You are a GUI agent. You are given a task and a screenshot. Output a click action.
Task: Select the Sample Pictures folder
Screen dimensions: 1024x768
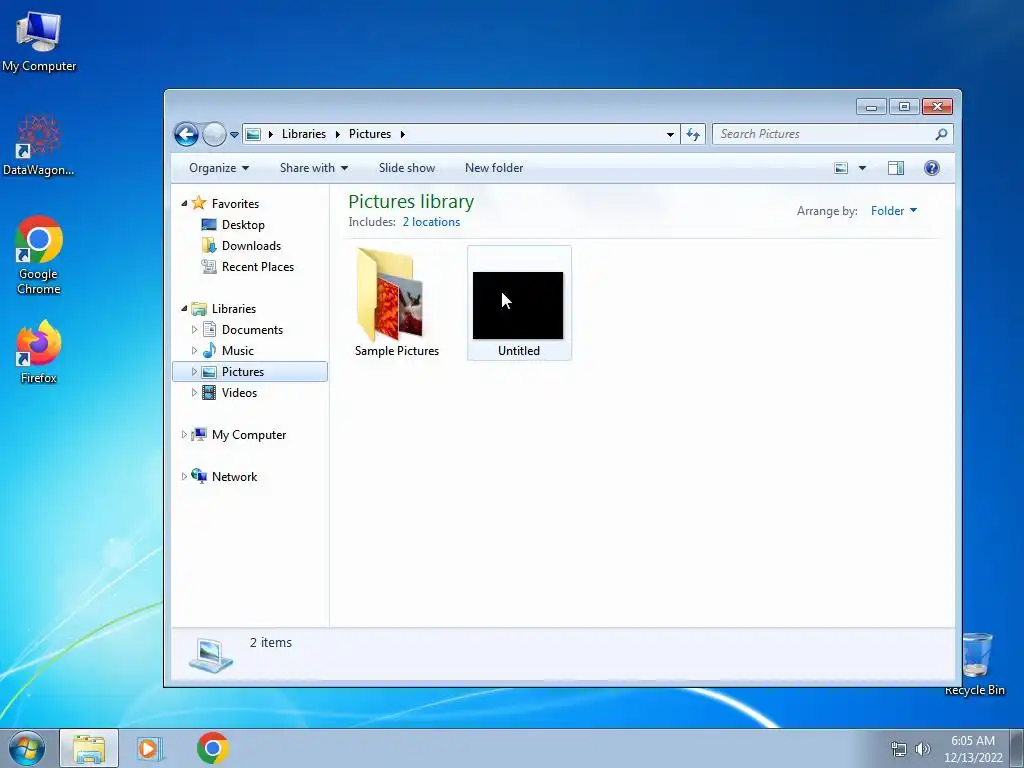pos(396,302)
